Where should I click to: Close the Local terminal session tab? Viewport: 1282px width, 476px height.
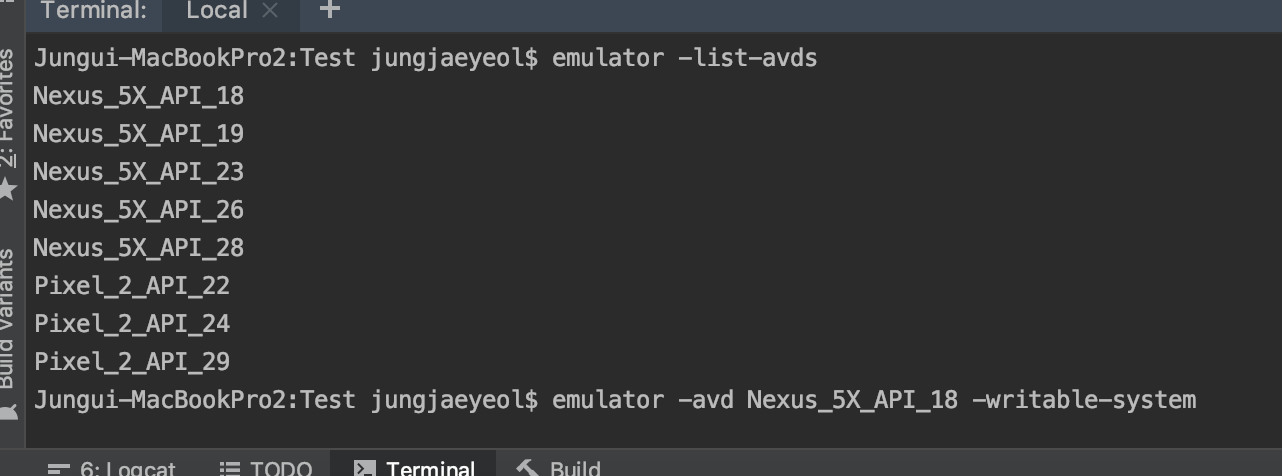coord(269,11)
